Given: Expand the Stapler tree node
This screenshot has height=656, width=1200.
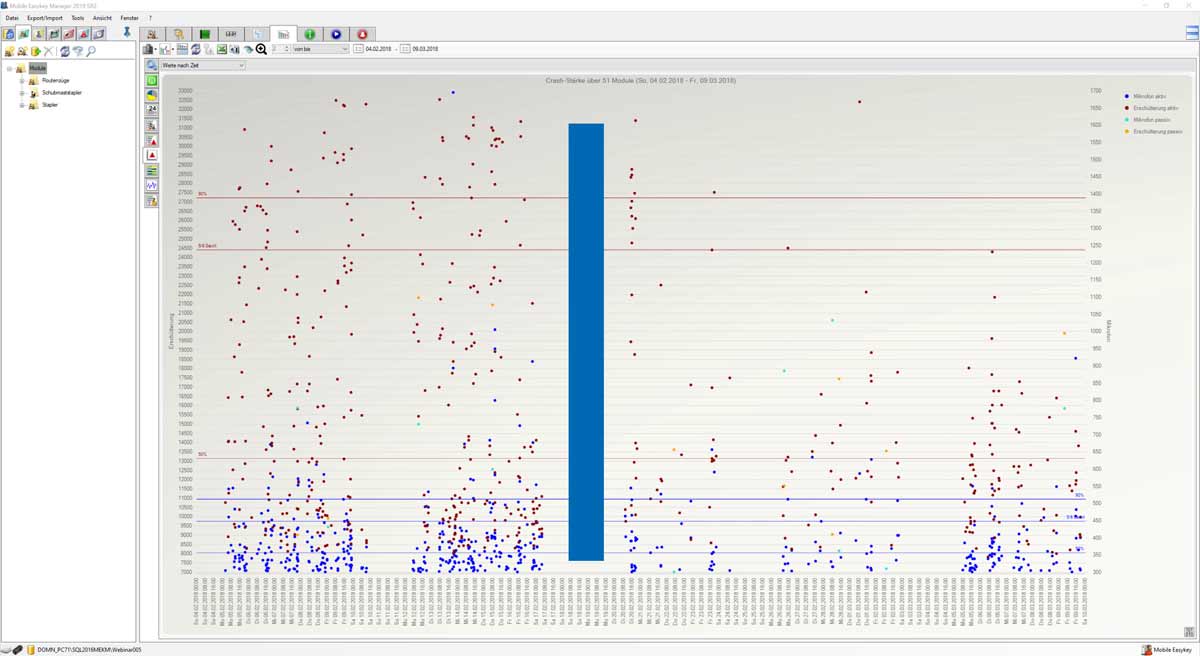Looking at the screenshot, I should pos(21,104).
